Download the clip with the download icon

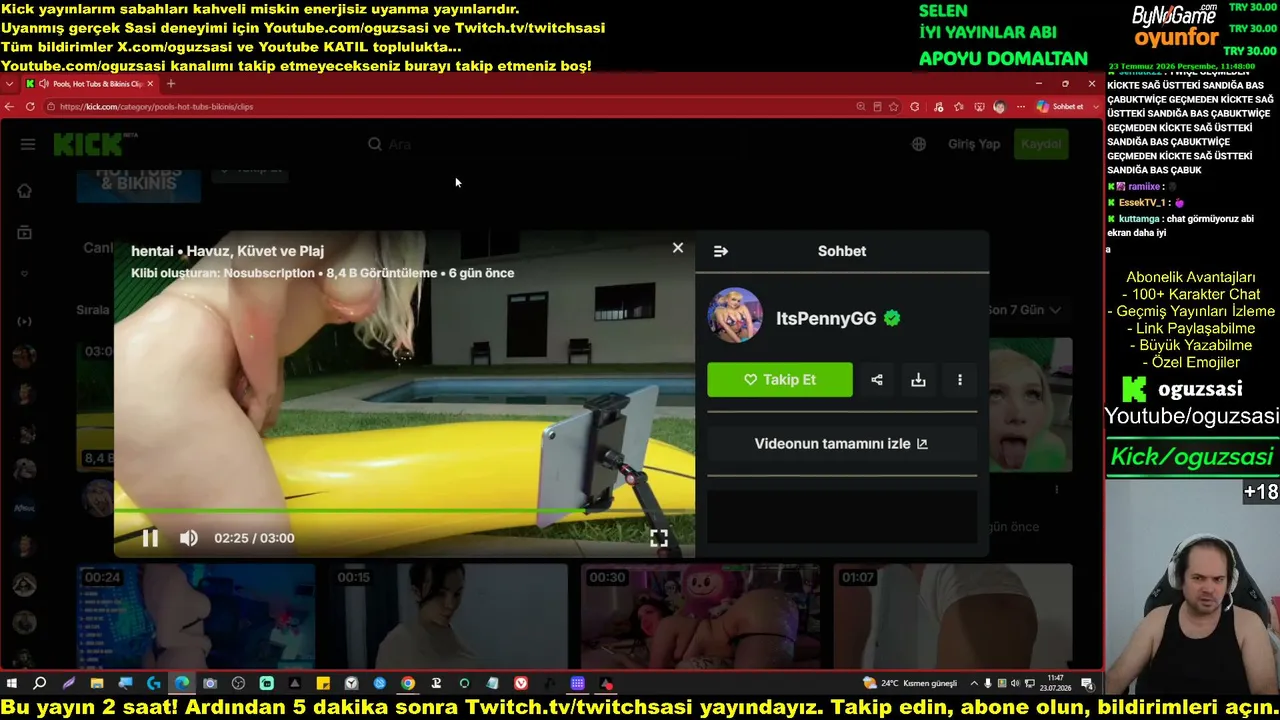click(918, 380)
